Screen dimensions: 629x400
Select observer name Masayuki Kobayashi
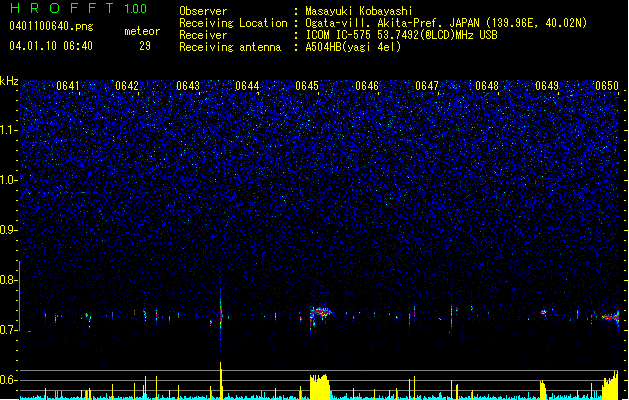(x=358, y=11)
